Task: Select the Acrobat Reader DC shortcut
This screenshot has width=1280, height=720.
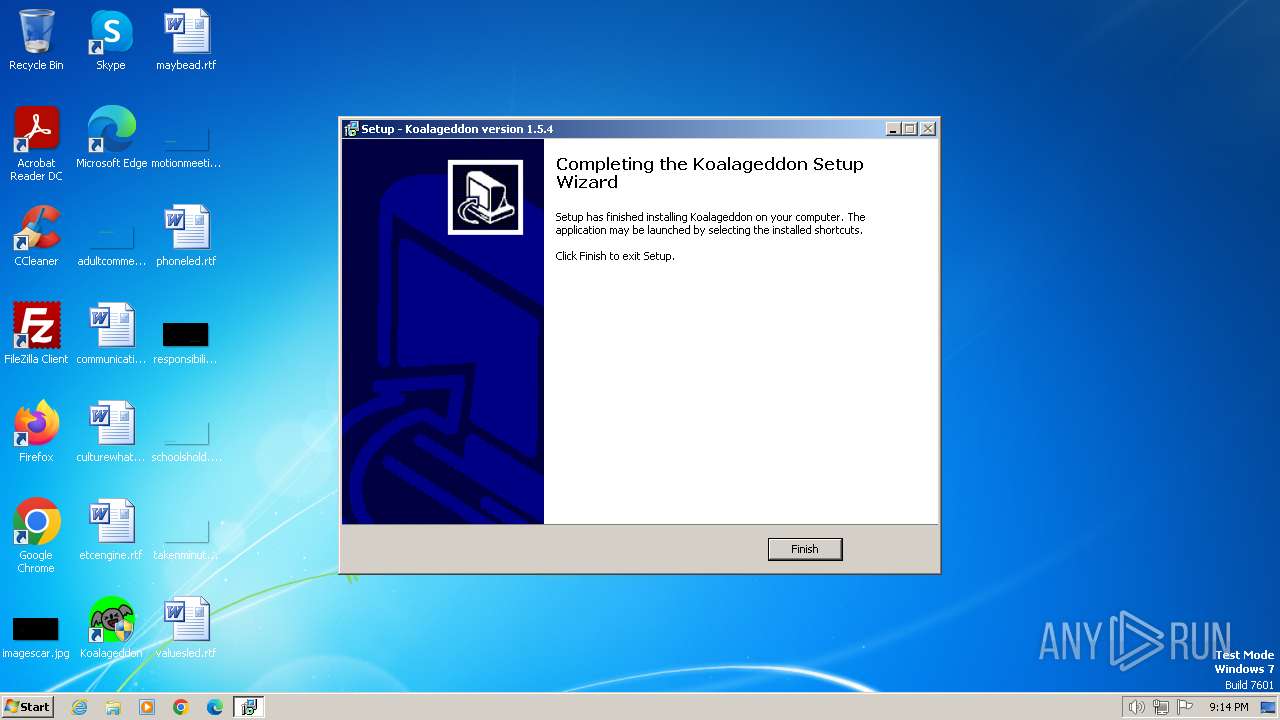Action: point(36,144)
